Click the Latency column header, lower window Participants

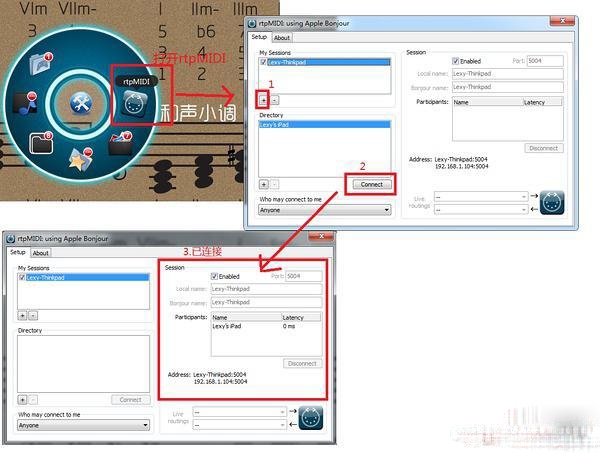coord(301,317)
